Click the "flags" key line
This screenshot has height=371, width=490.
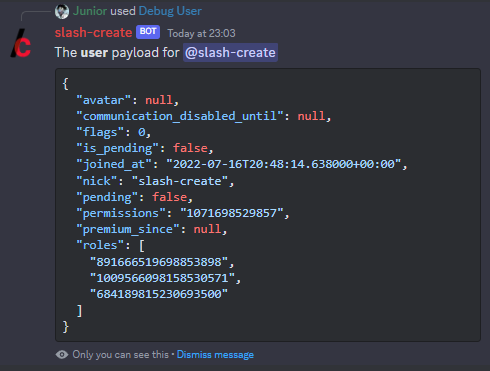114,132
